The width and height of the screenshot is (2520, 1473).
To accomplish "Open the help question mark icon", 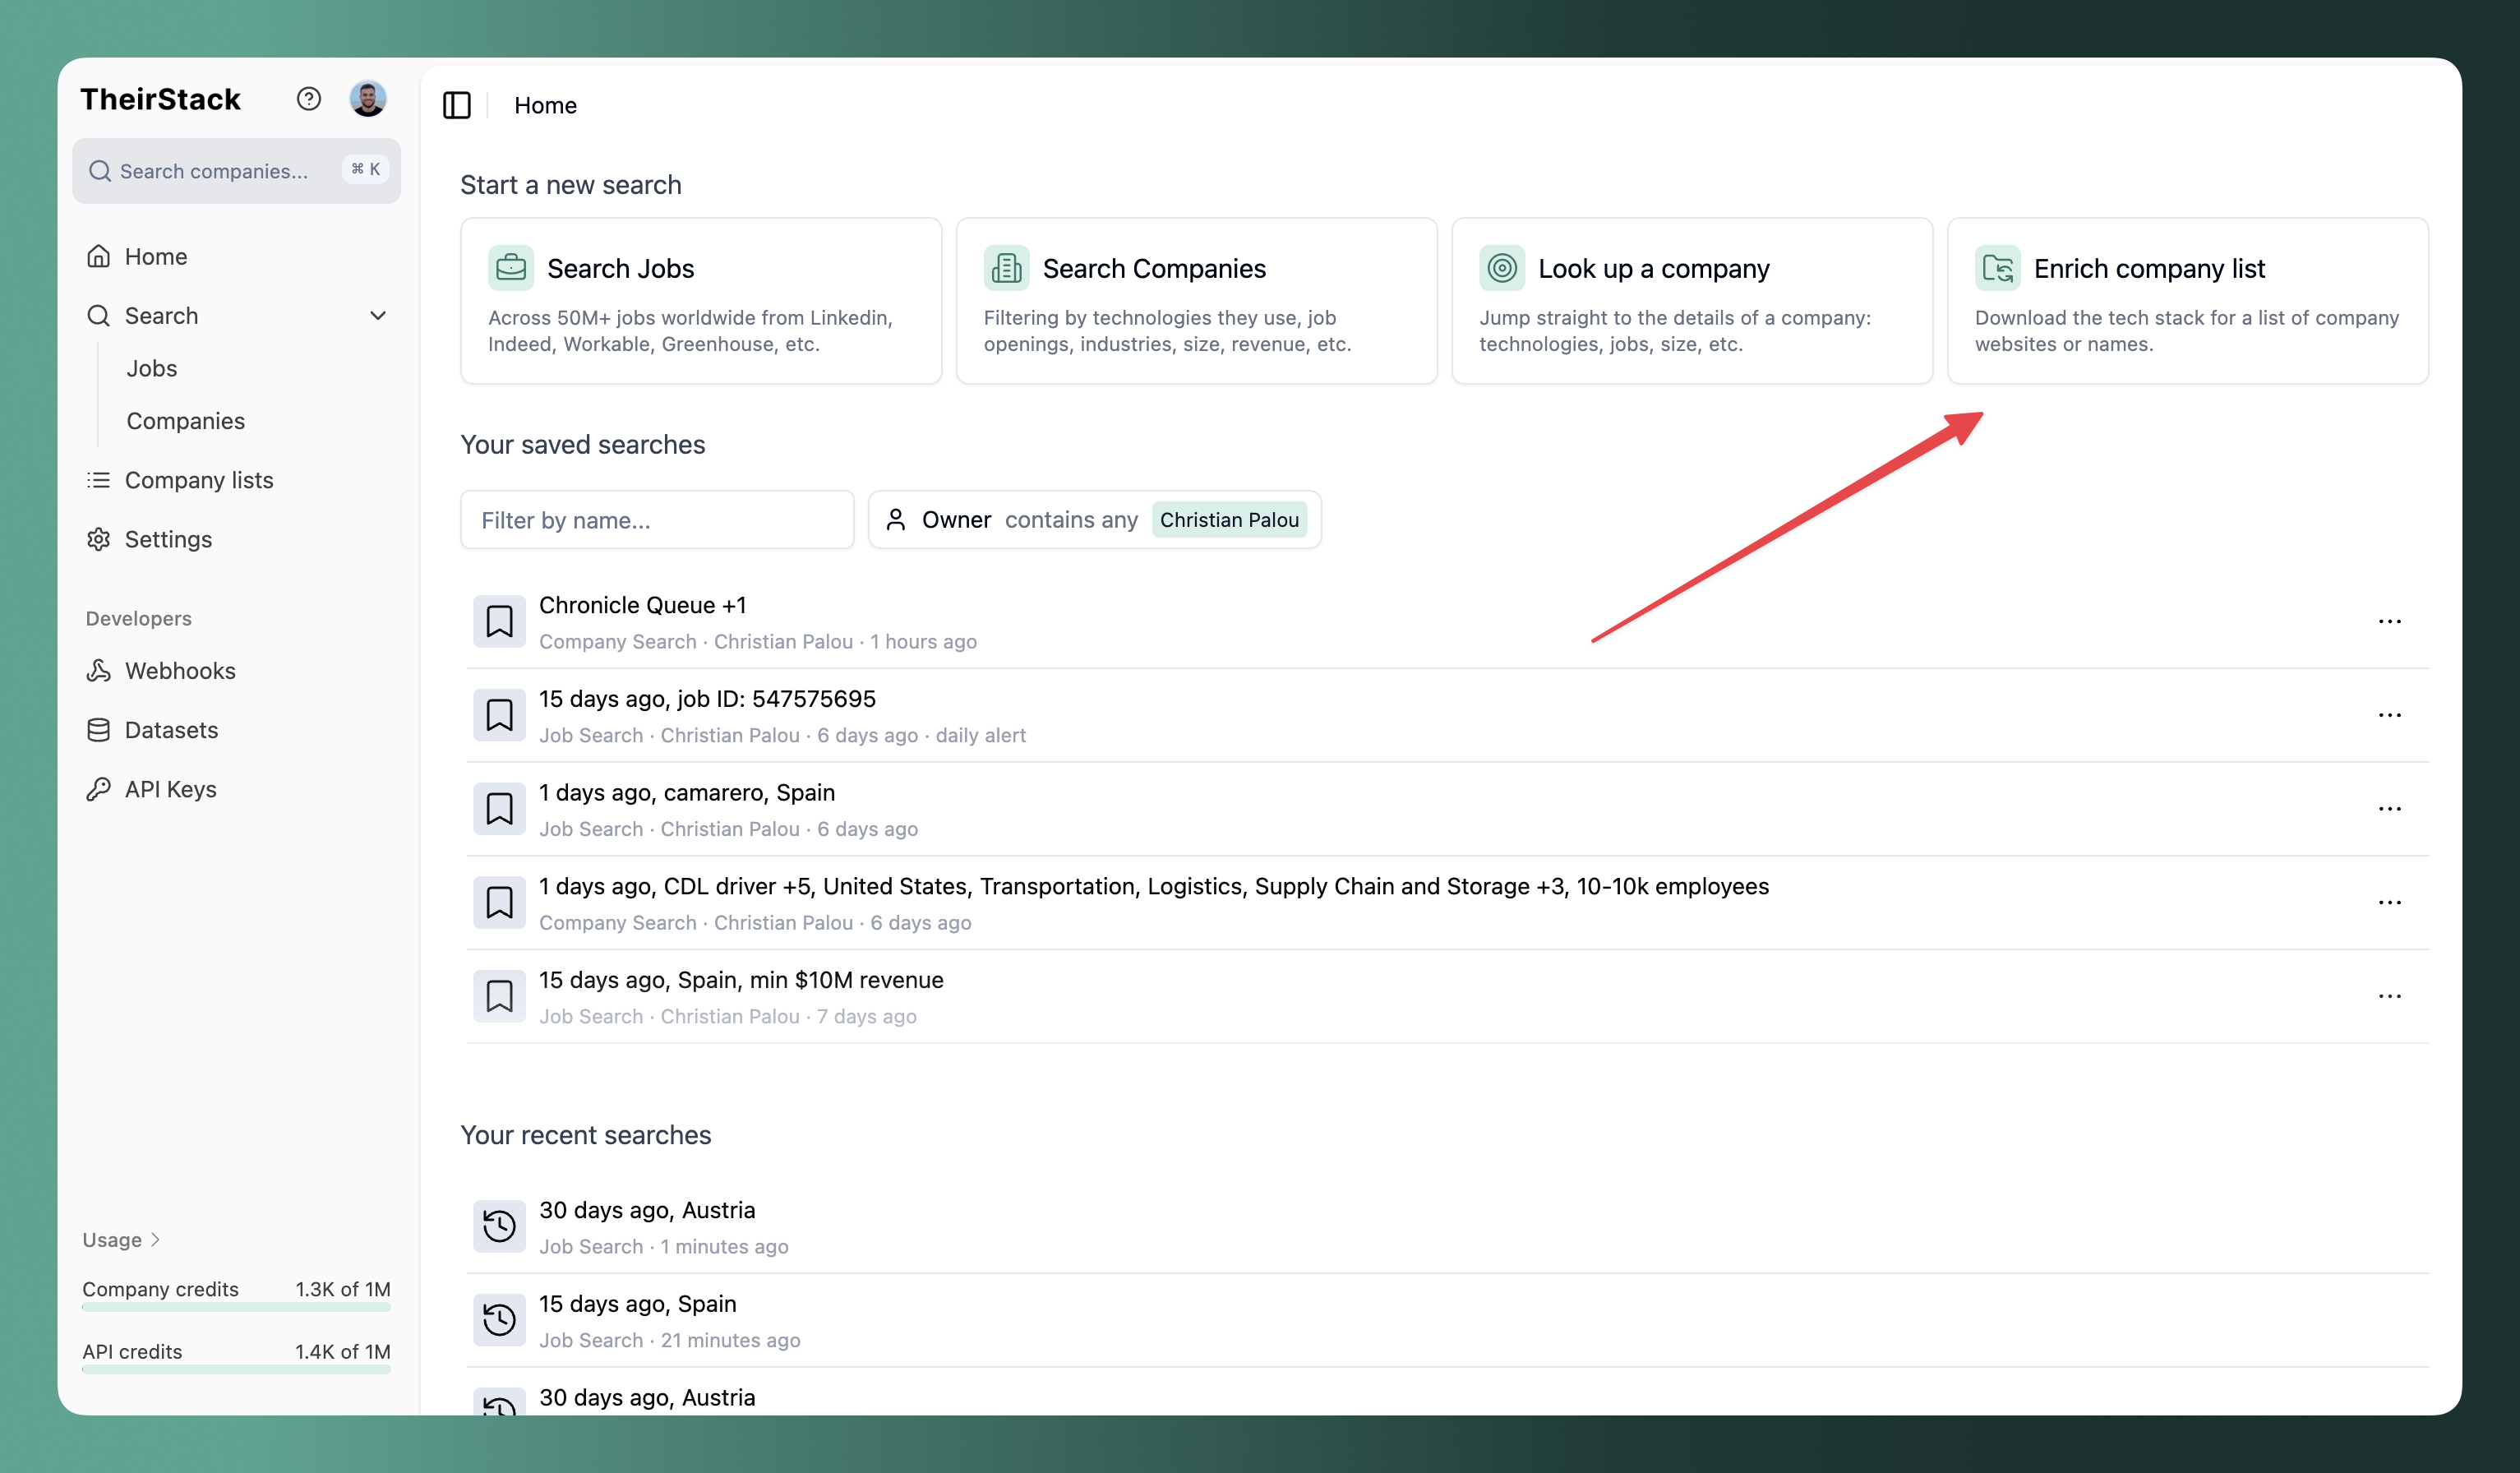I will (308, 98).
